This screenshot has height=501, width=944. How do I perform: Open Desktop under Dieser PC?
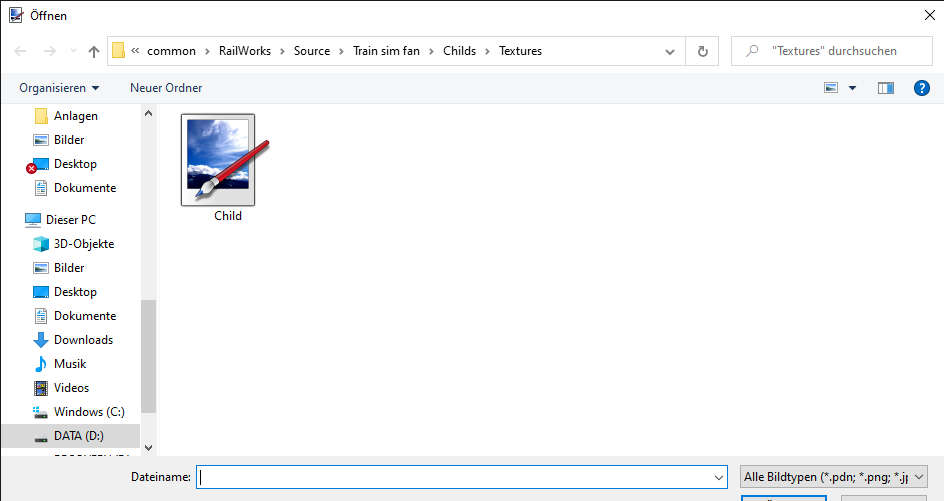65,292
